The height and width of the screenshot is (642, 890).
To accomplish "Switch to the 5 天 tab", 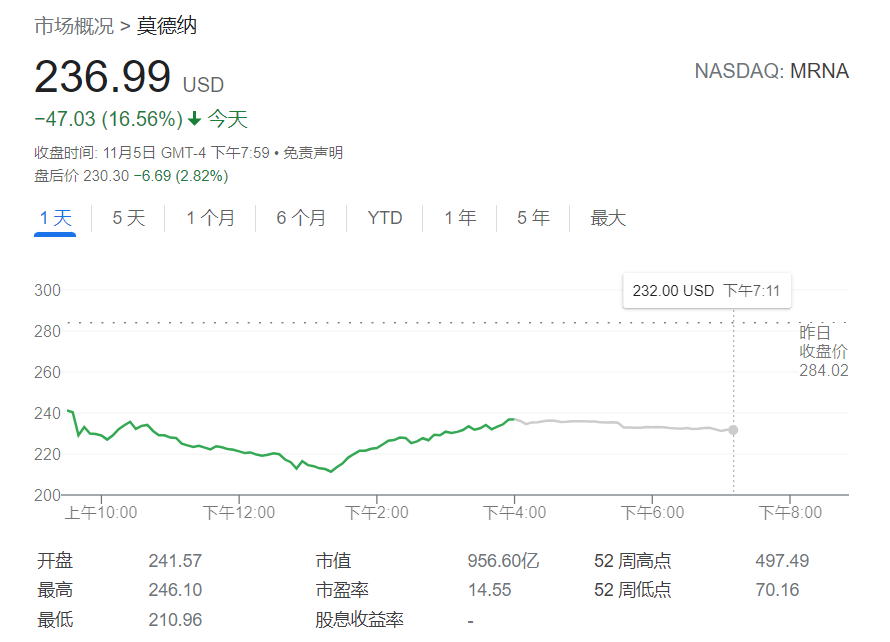I will (x=129, y=218).
